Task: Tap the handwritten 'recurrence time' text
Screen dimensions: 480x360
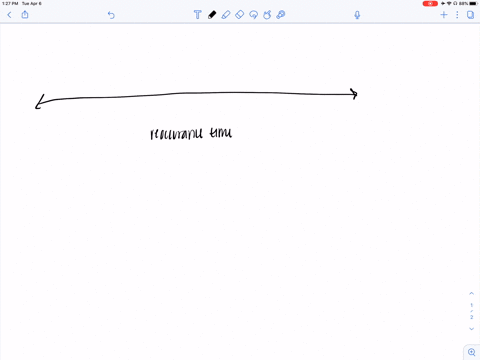Action: click(191, 133)
